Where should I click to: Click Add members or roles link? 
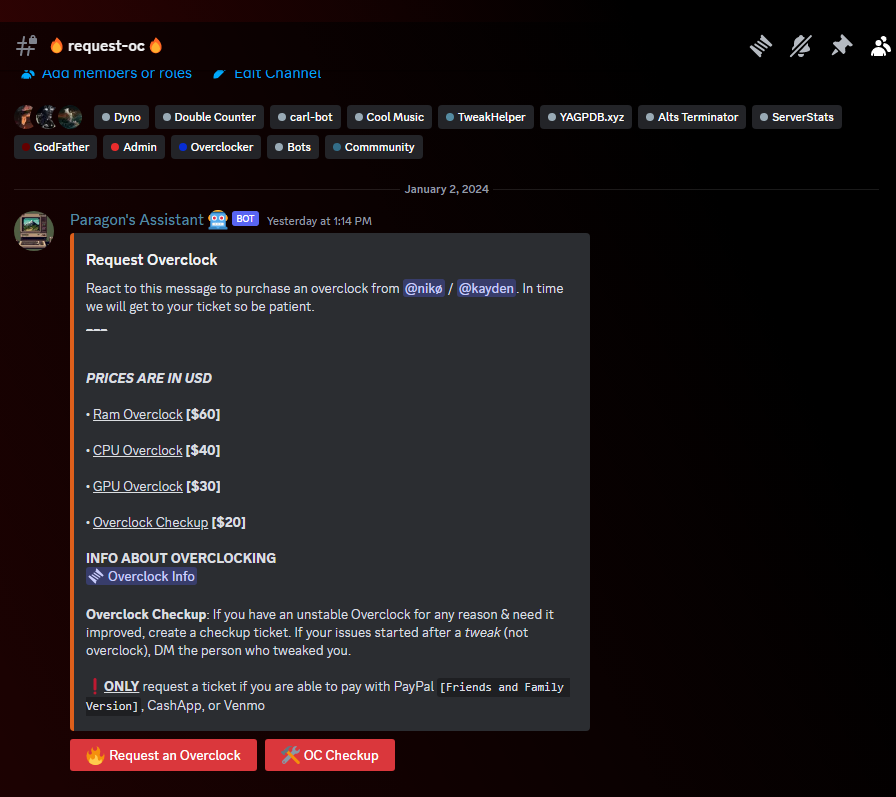tap(106, 74)
